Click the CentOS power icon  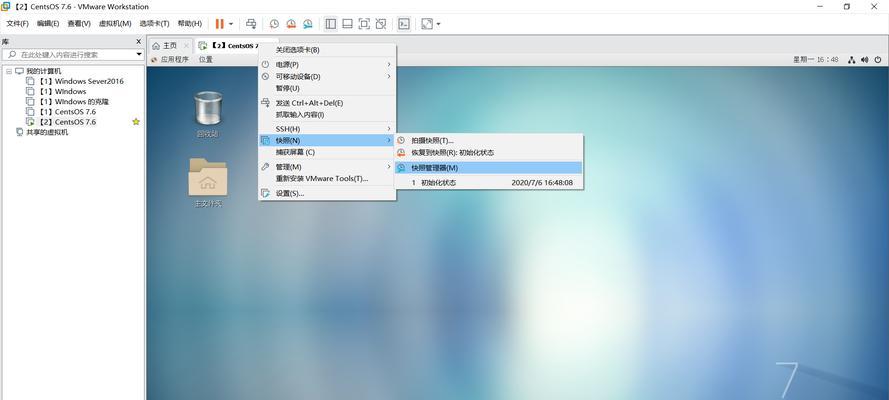(878, 59)
